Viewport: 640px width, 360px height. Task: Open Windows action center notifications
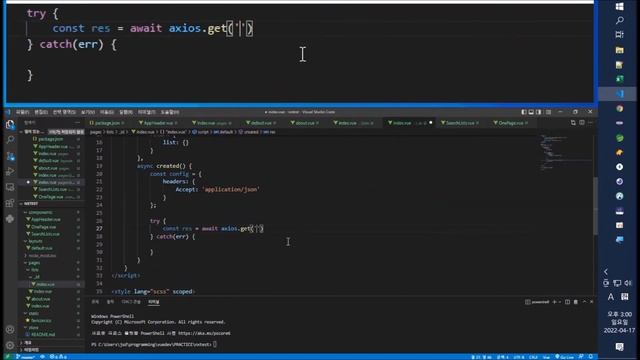619,347
